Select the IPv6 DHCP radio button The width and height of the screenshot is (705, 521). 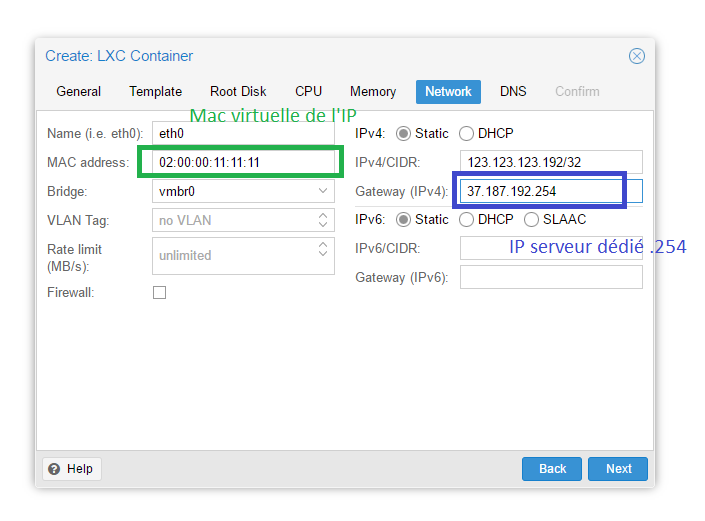pos(466,219)
